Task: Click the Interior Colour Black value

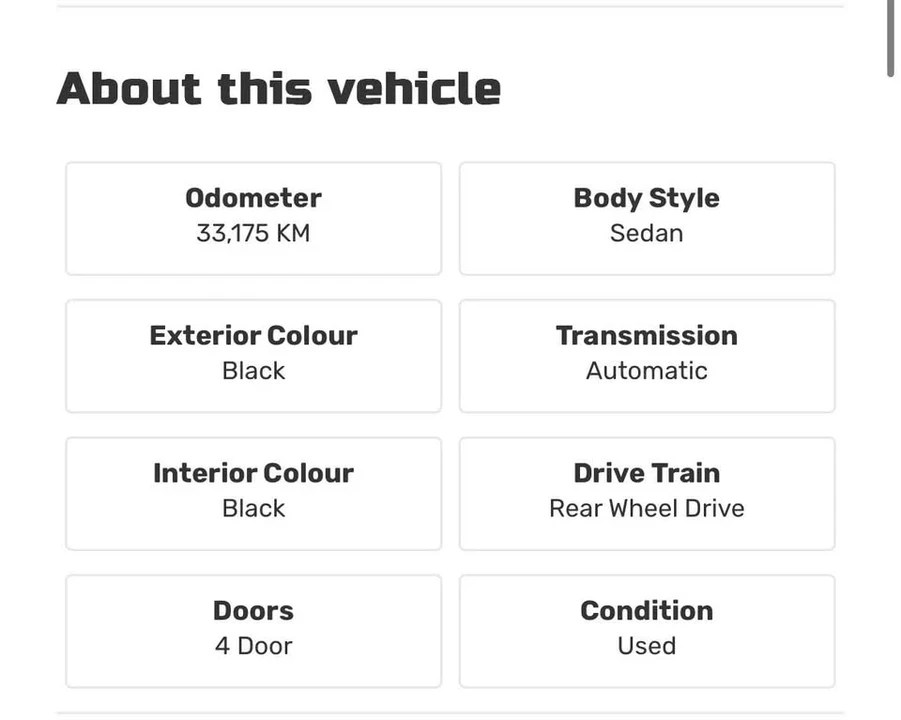Action: (x=253, y=509)
